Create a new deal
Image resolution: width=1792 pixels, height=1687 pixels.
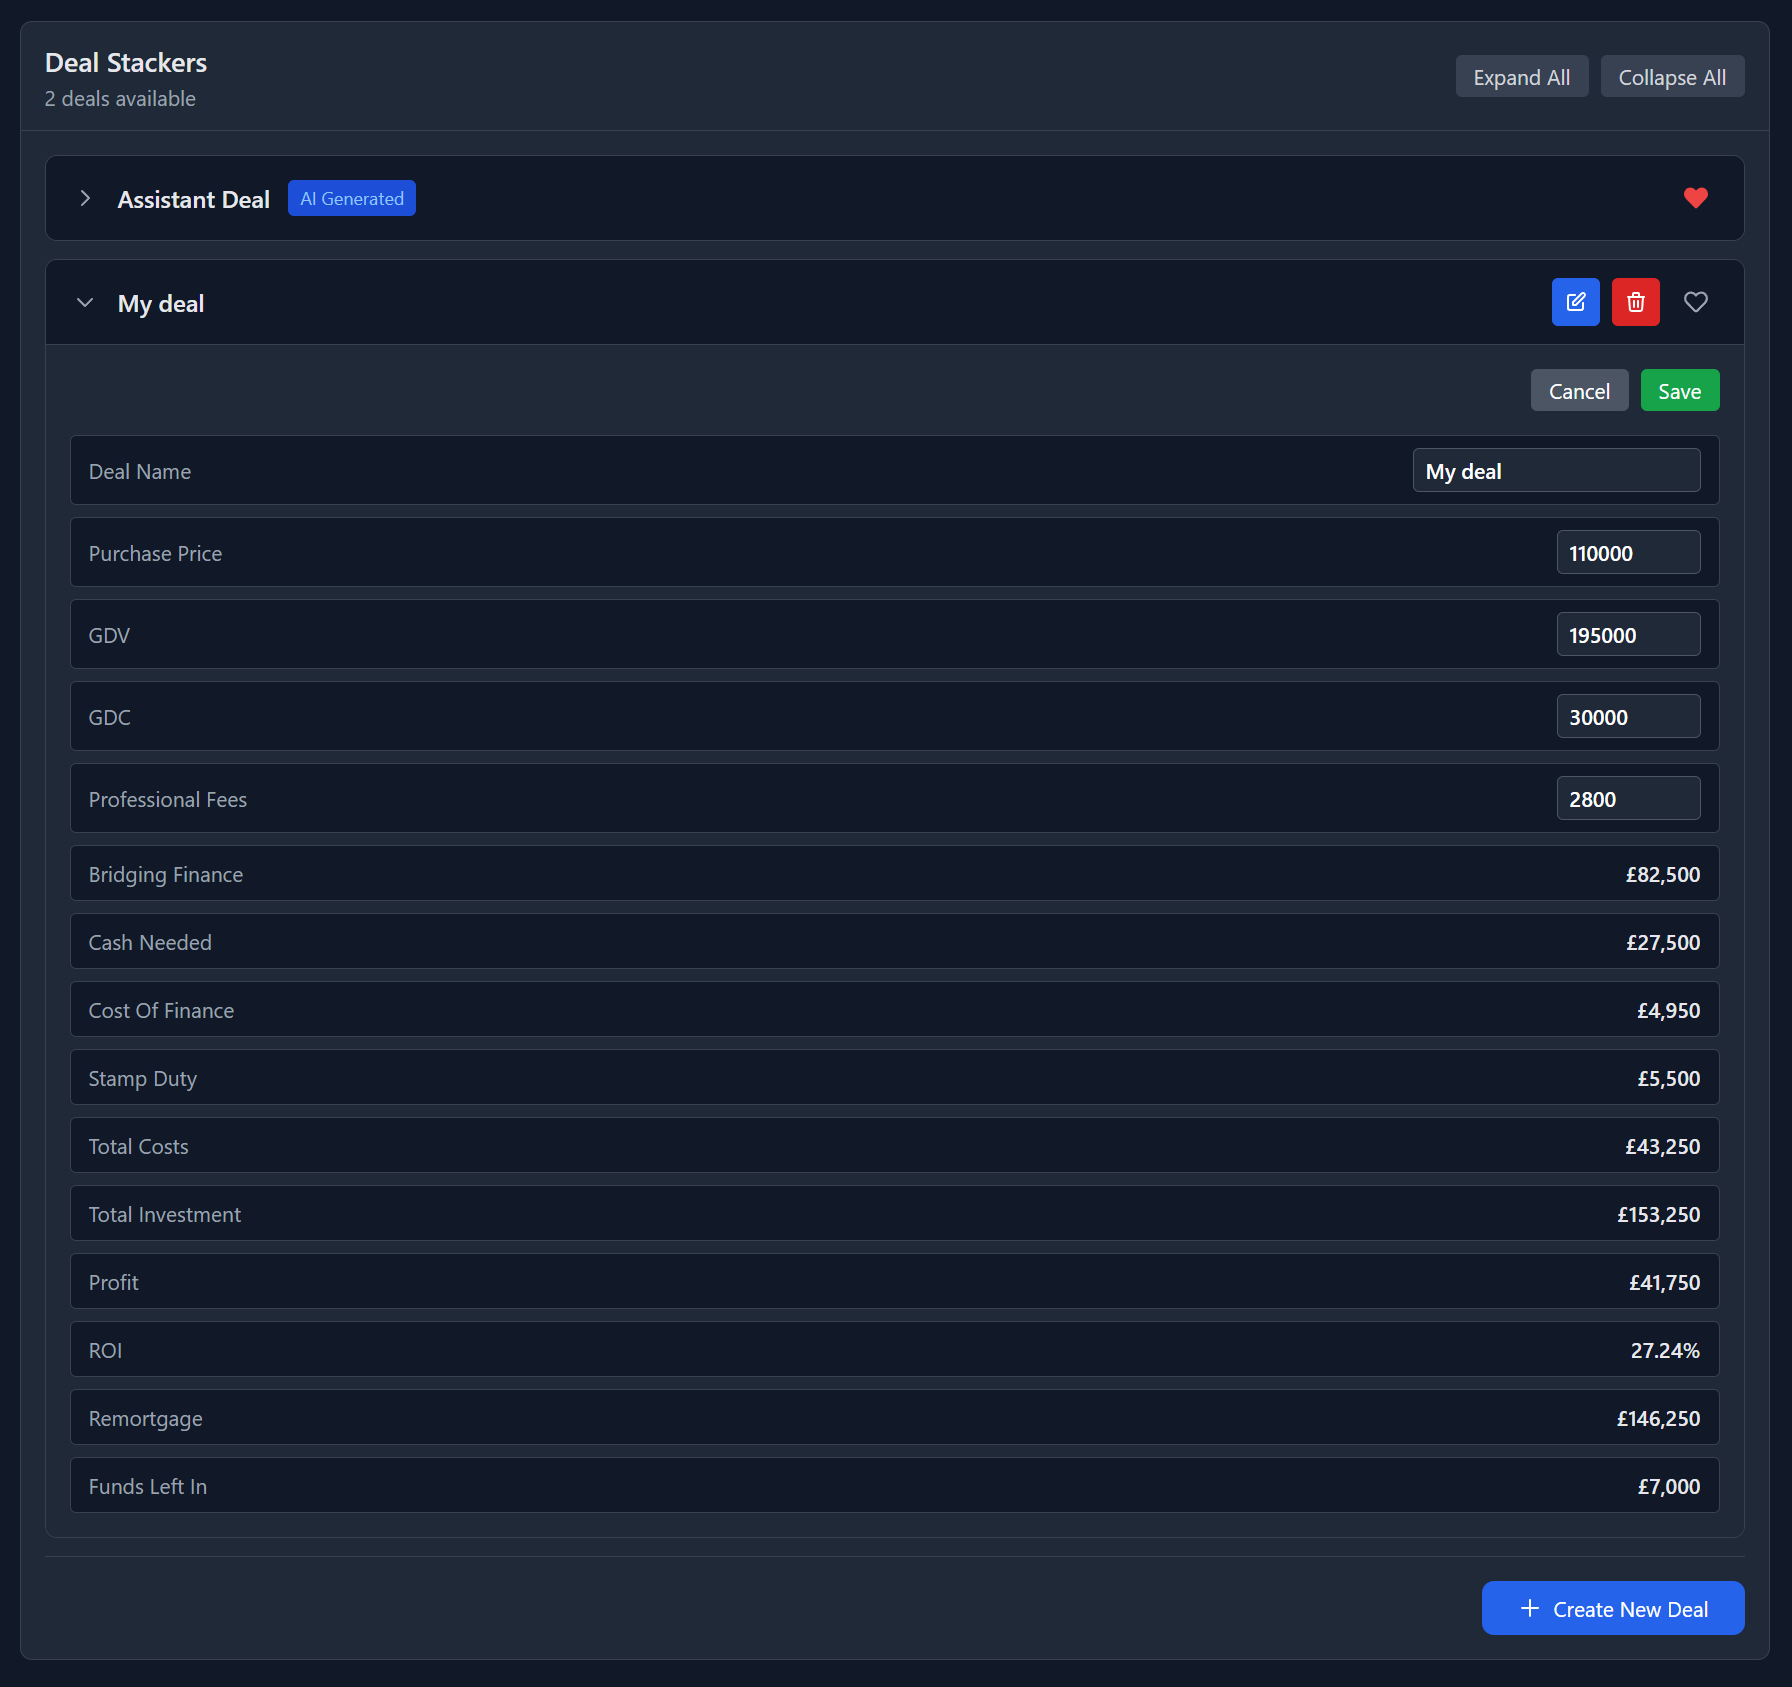click(x=1613, y=1609)
